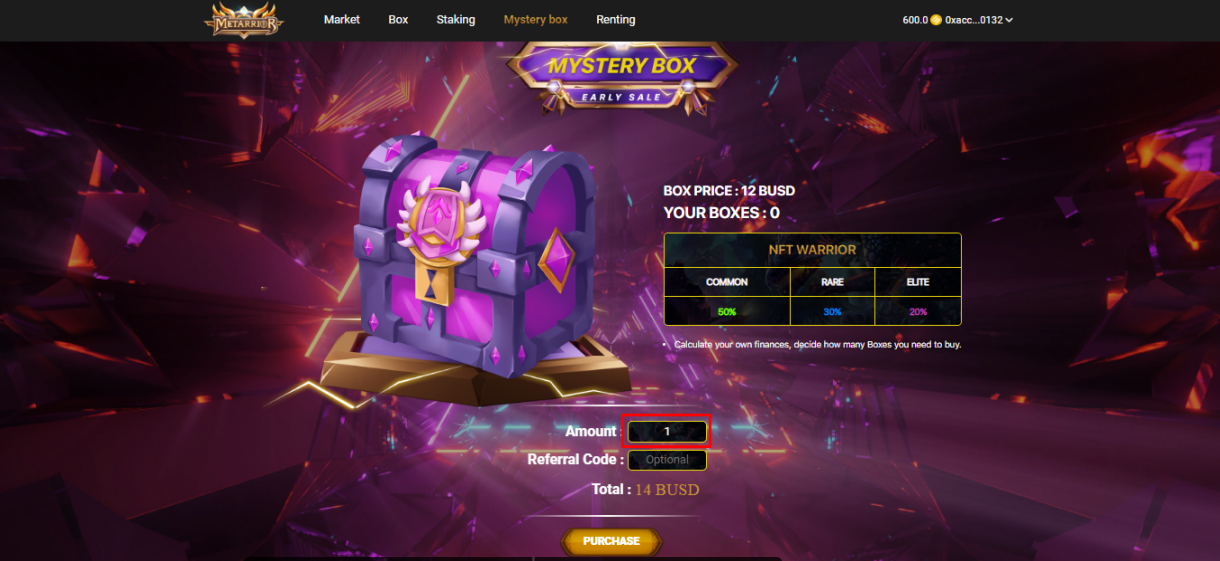Click the PURCHASE button
Image resolution: width=1220 pixels, height=561 pixels.
click(611, 541)
